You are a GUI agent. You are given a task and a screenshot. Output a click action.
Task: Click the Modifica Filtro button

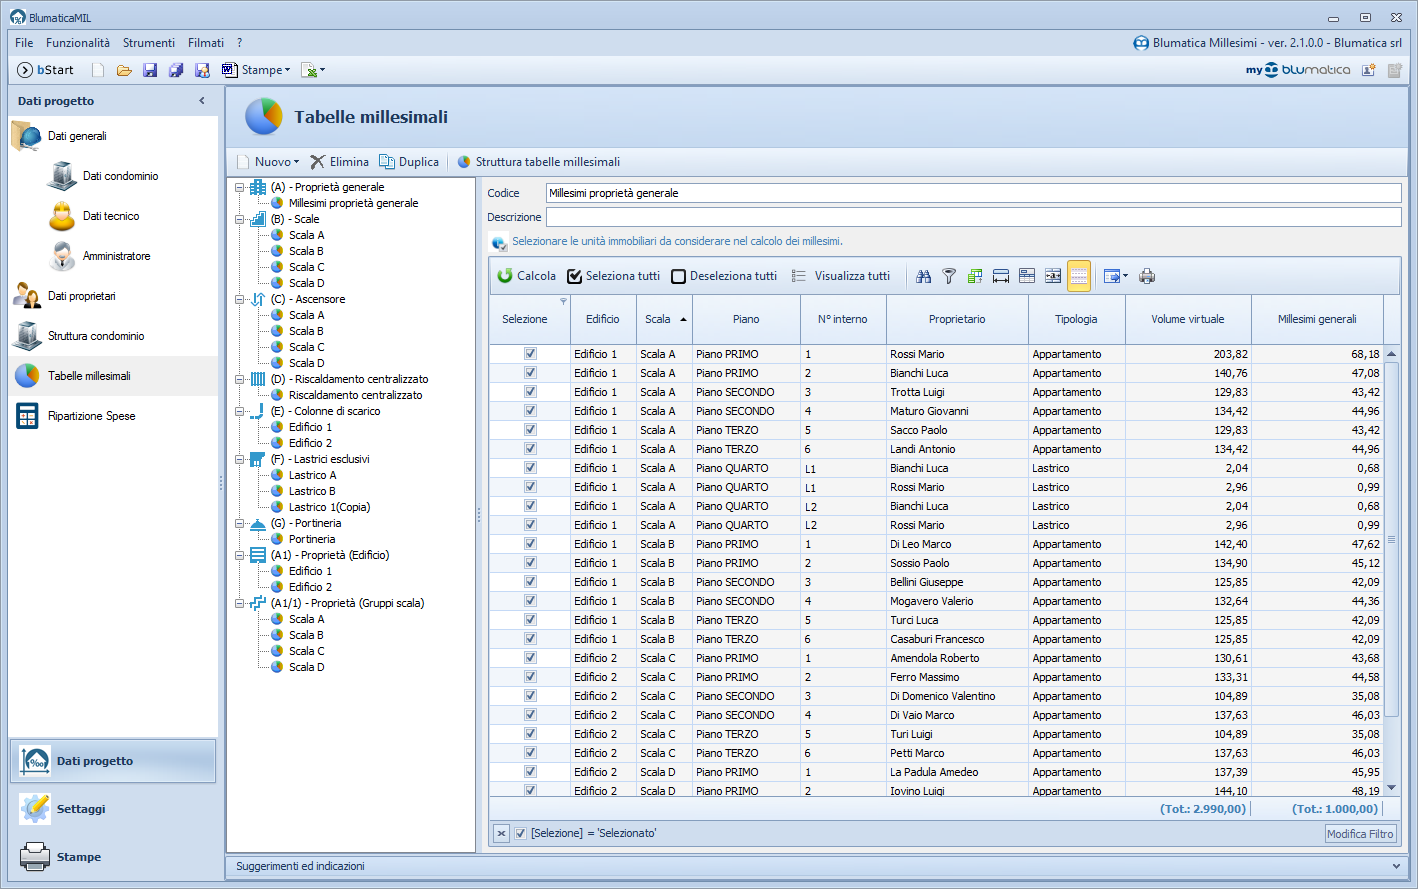coord(1359,834)
